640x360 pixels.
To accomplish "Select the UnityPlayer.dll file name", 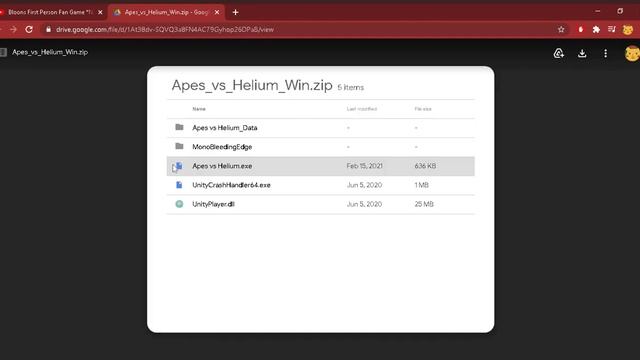I will (213, 204).
